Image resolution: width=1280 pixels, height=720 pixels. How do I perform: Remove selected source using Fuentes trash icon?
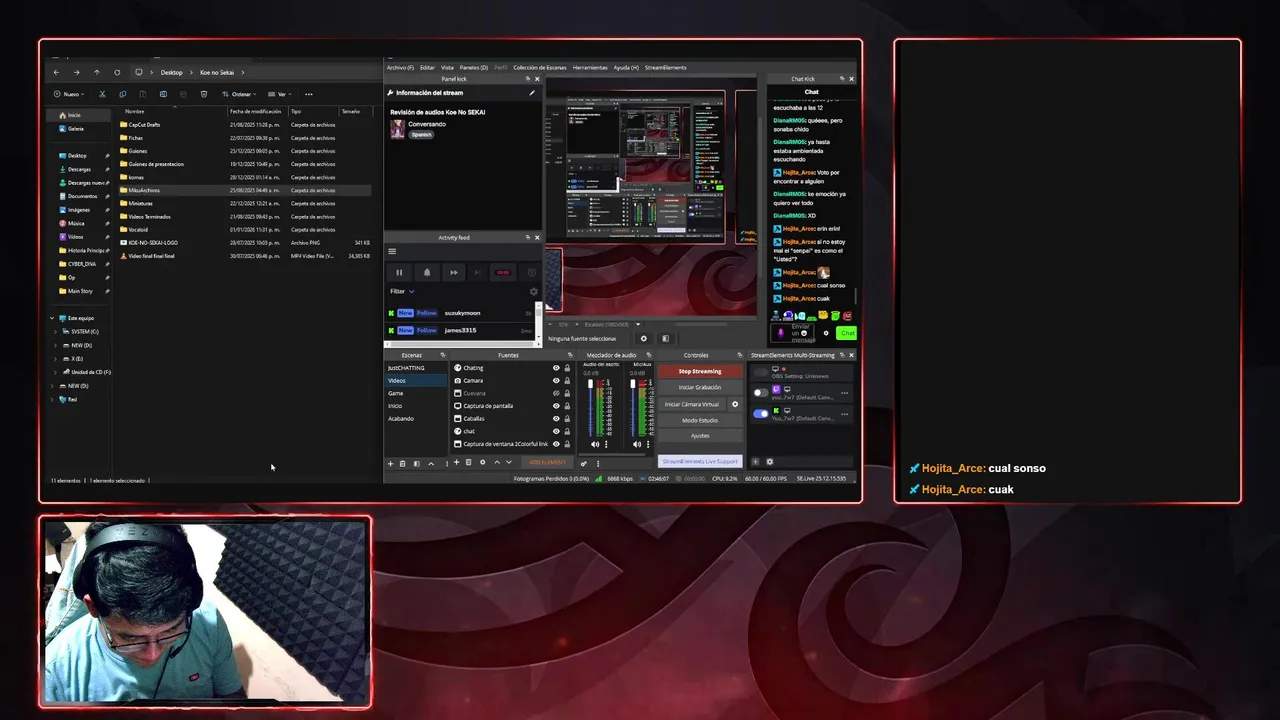[x=468, y=462]
